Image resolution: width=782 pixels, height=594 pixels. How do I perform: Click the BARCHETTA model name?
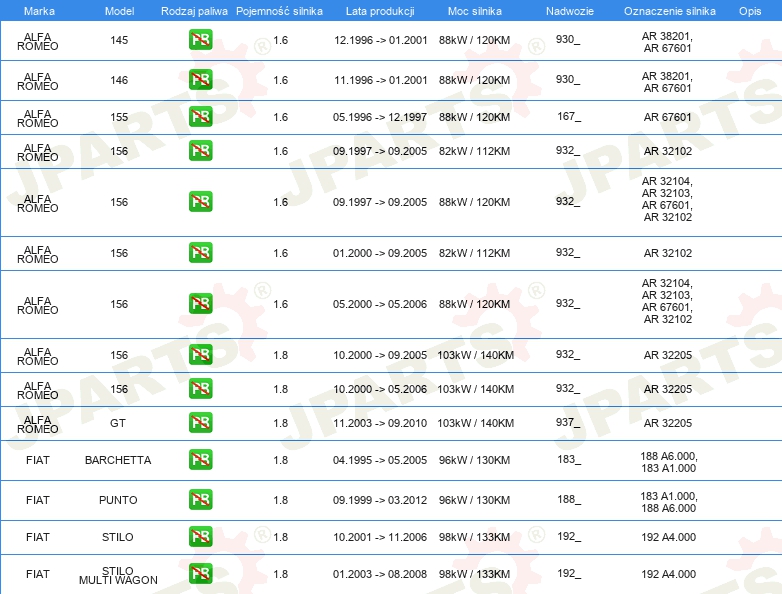(118, 460)
